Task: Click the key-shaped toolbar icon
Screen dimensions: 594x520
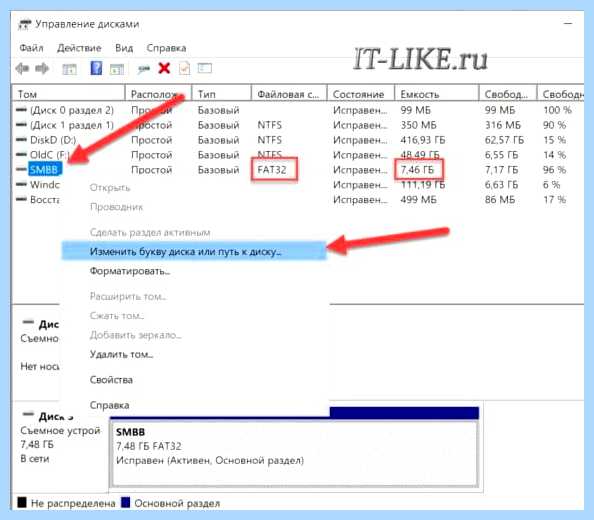Action: click(x=144, y=69)
